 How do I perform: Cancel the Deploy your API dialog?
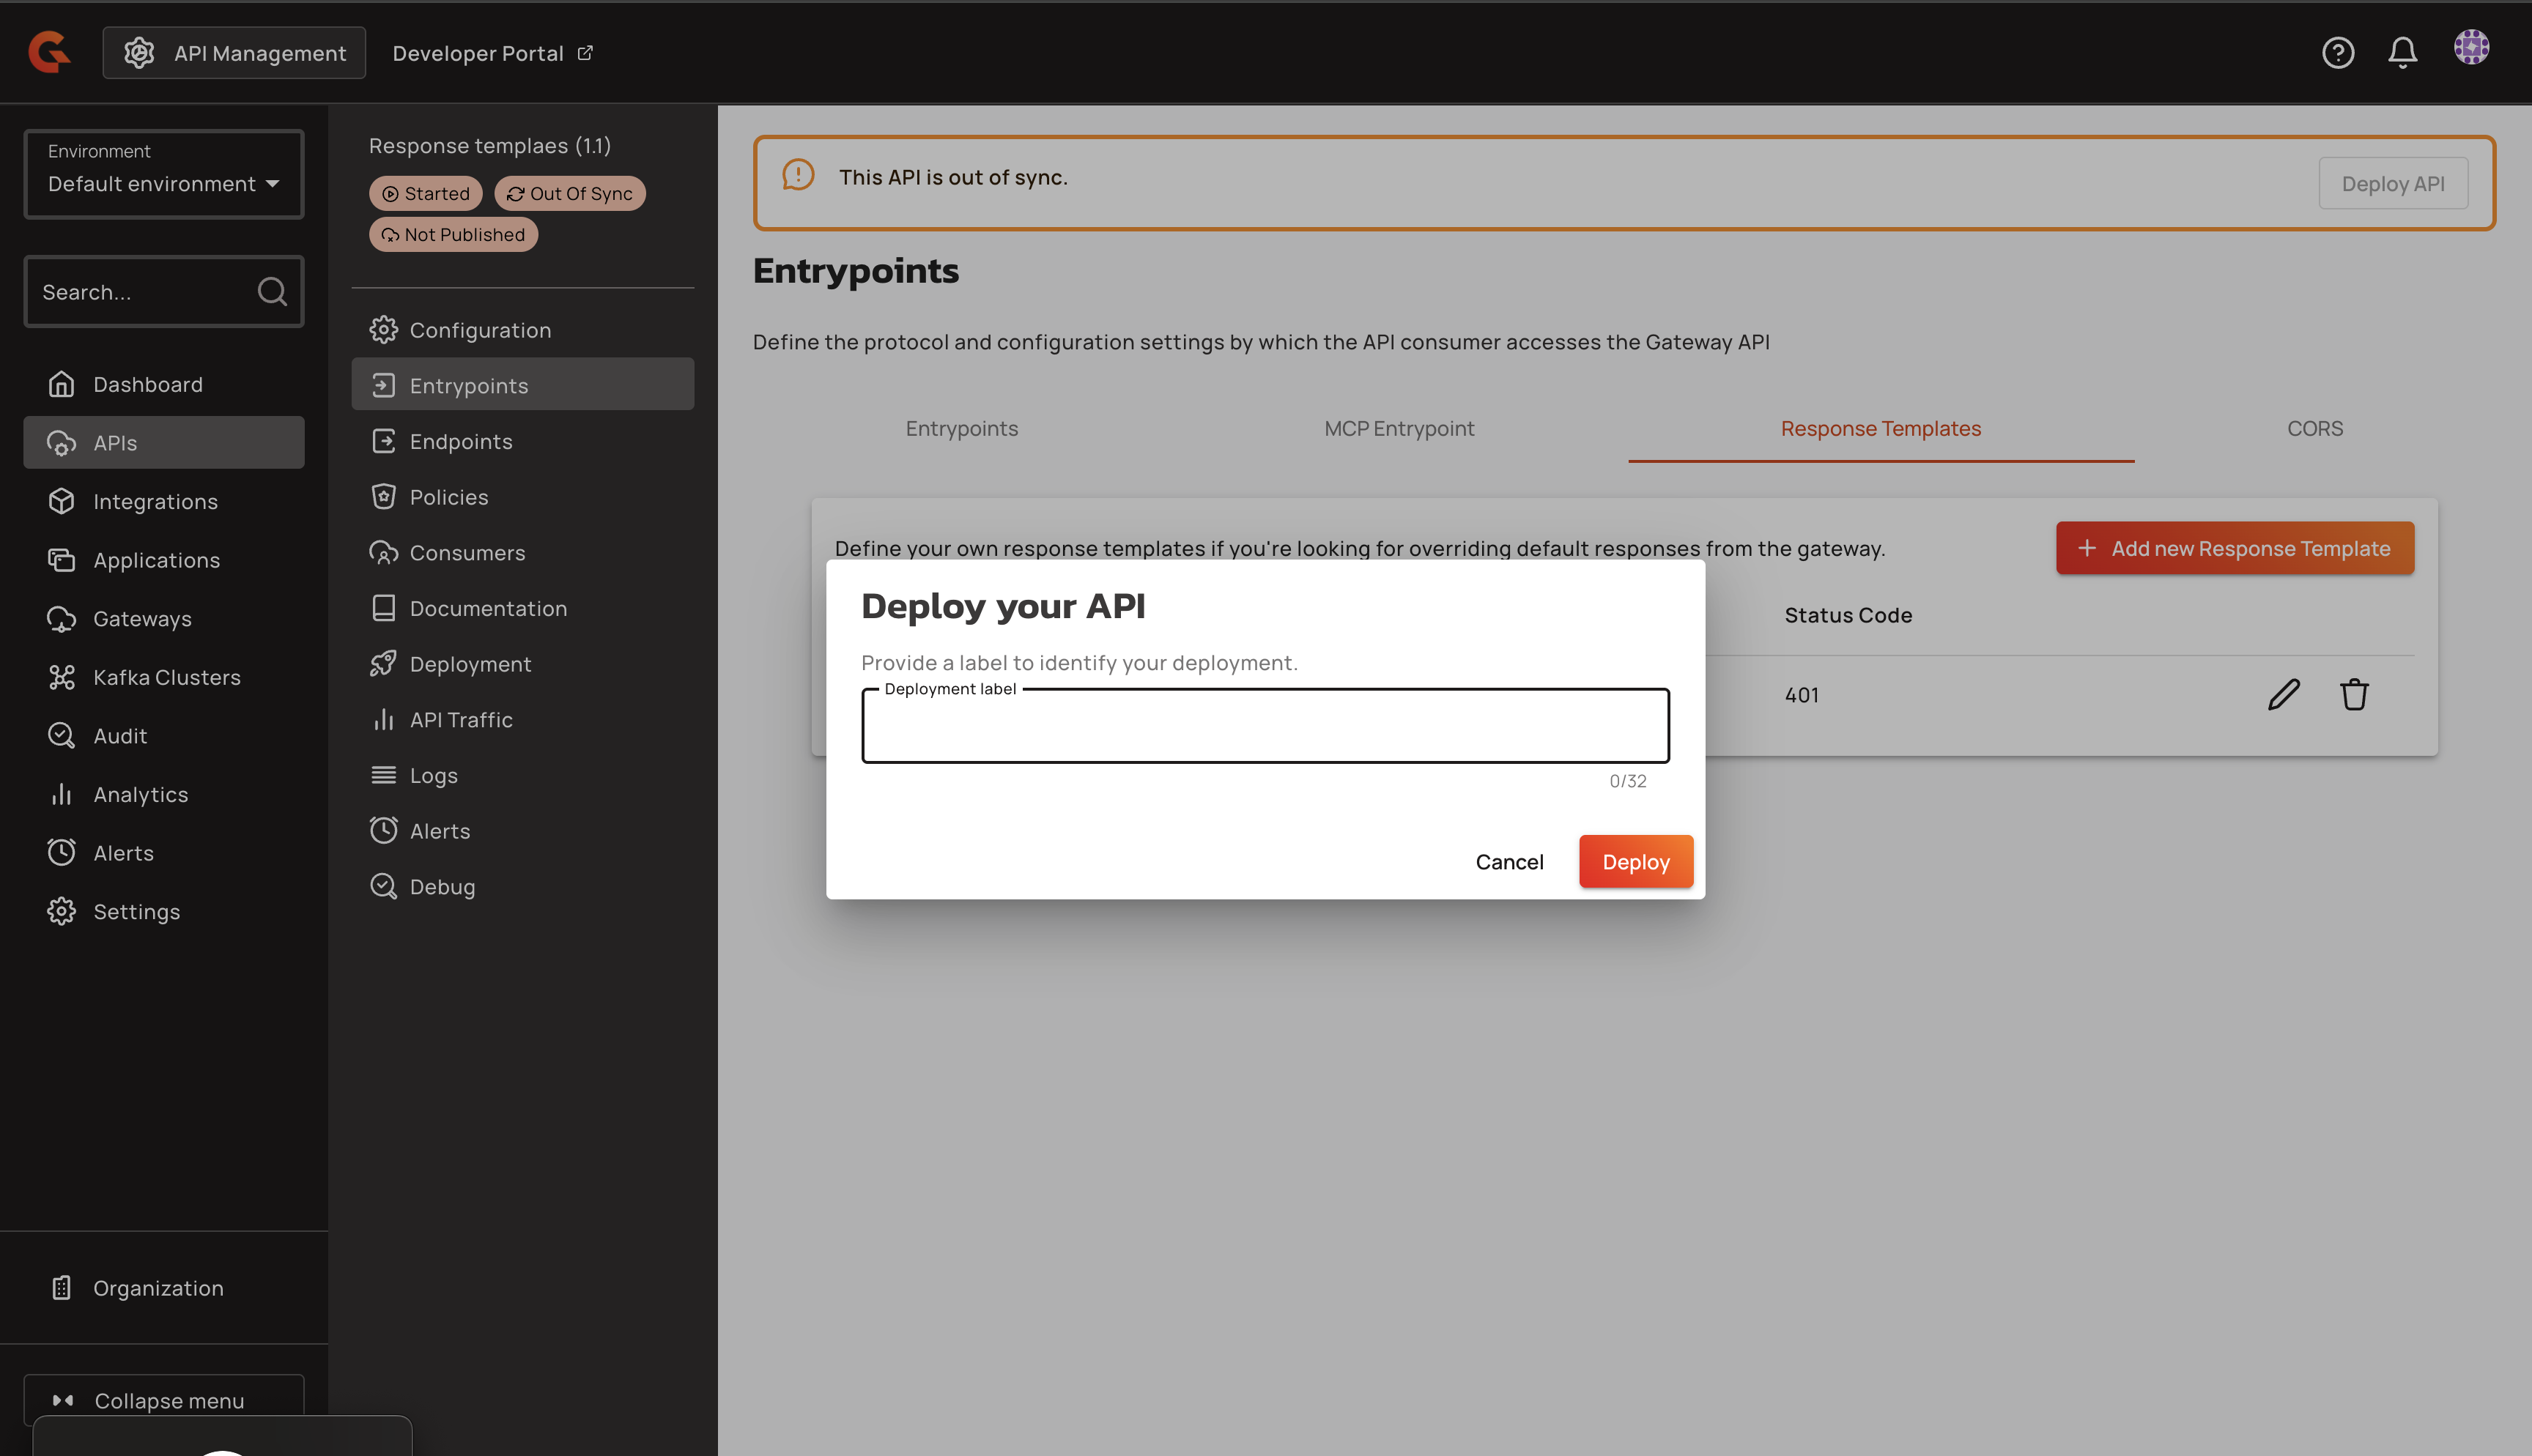click(x=1508, y=861)
